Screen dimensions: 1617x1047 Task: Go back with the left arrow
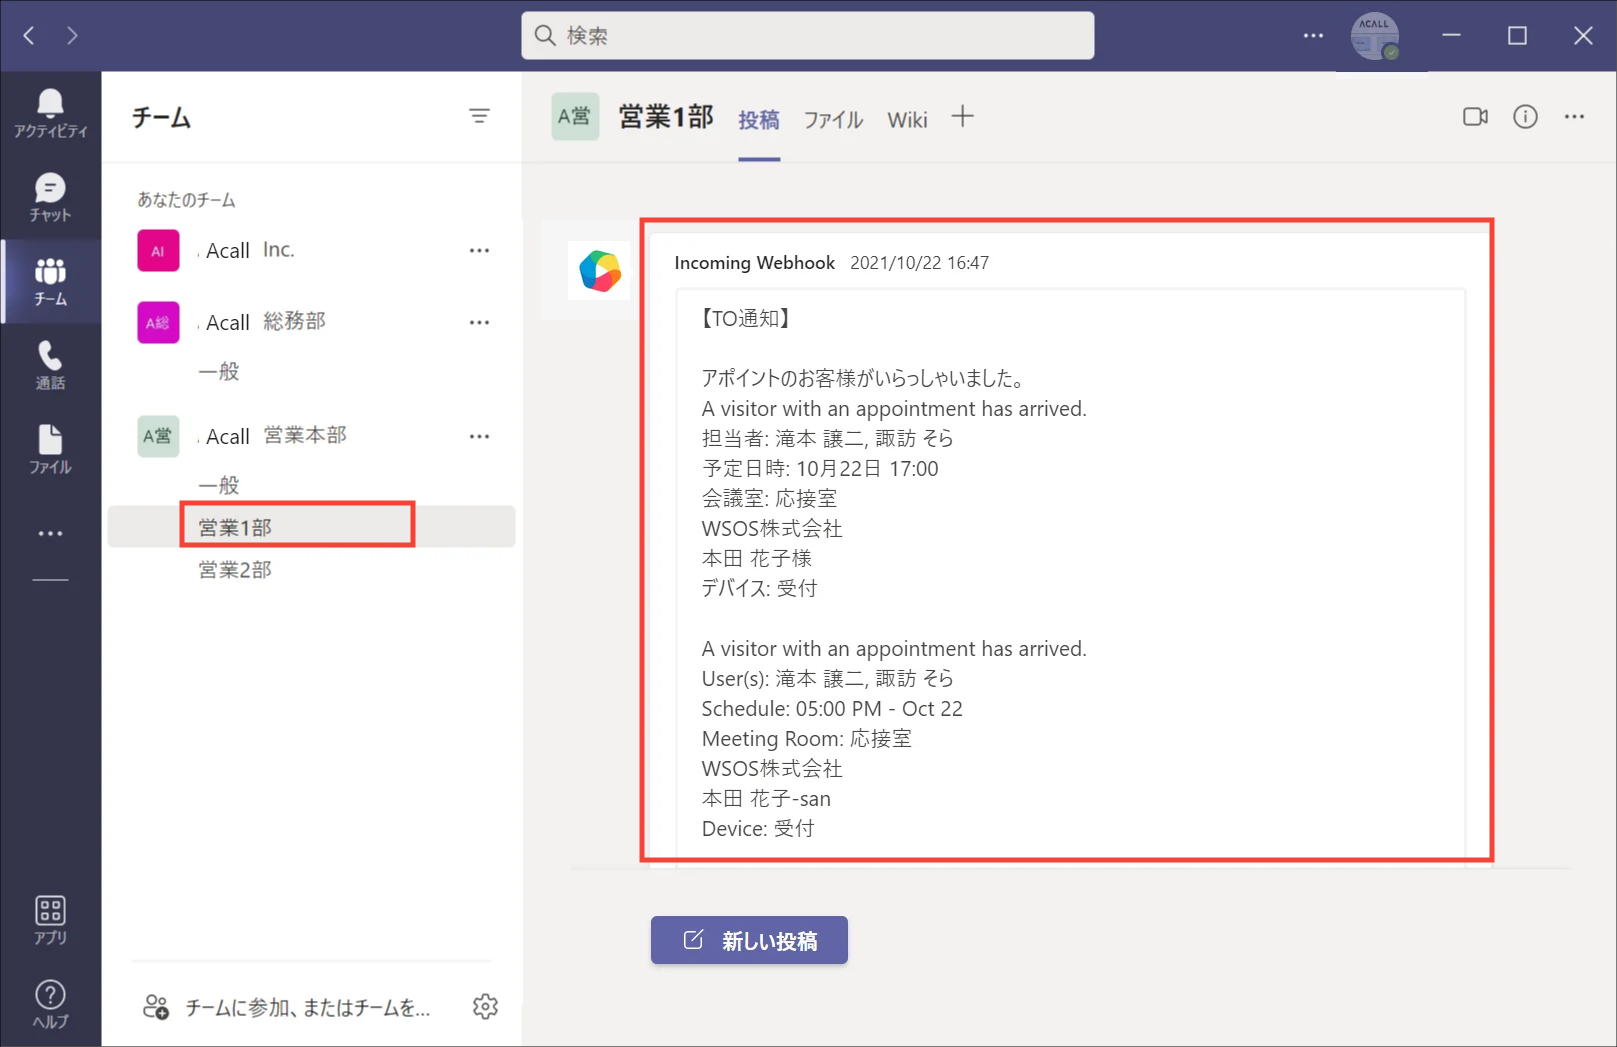point(29,36)
